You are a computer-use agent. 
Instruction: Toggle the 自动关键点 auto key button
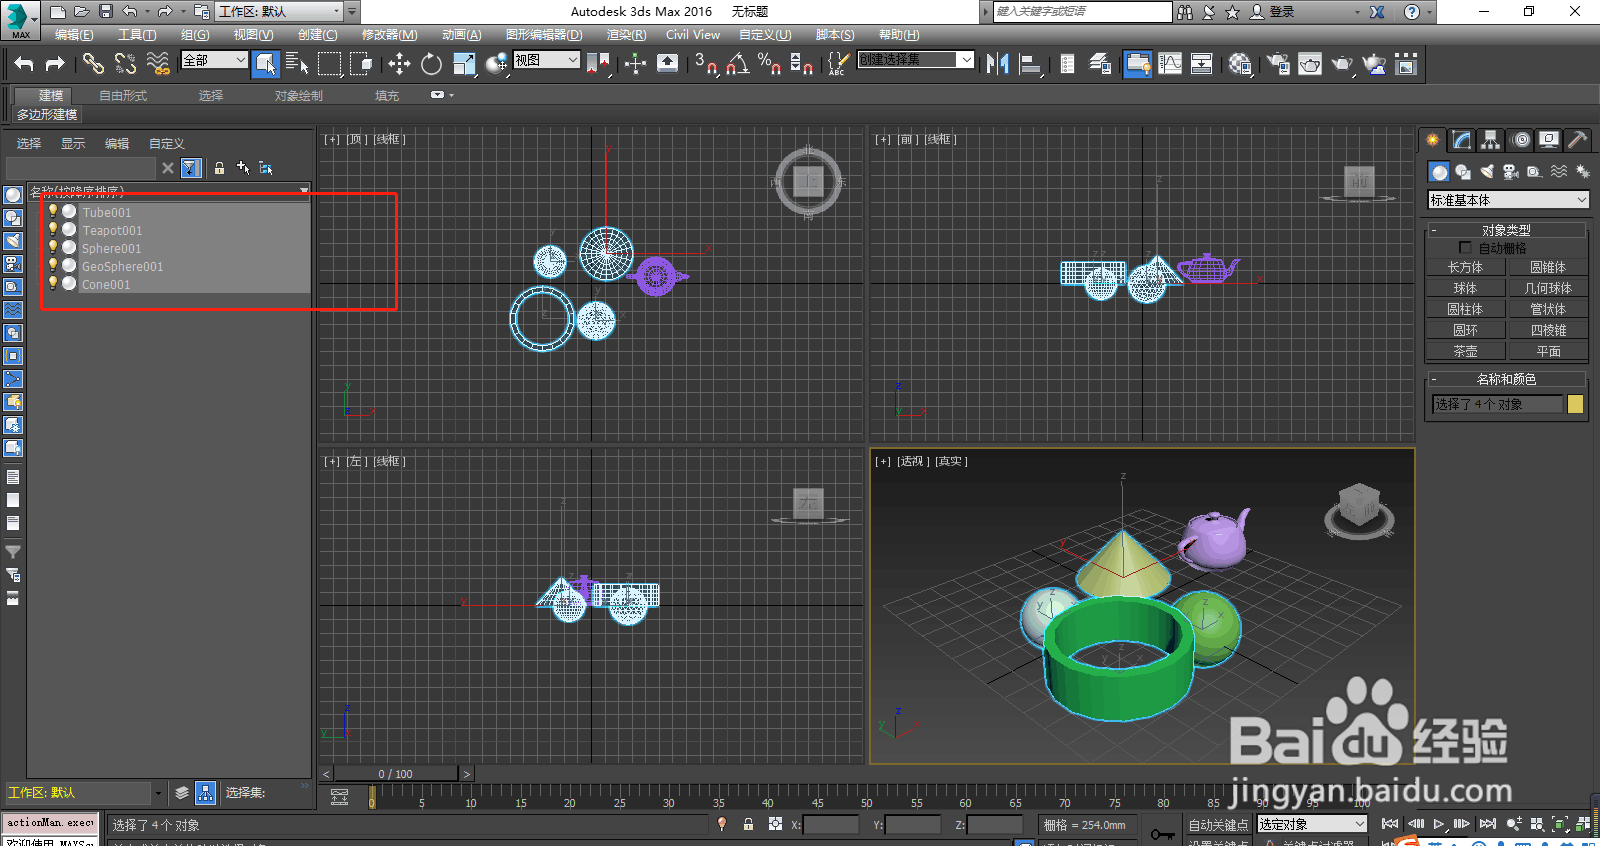point(1219,825)
